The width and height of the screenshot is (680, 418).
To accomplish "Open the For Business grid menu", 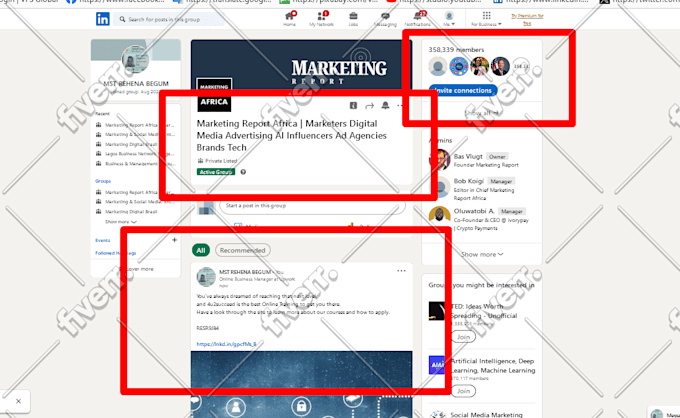I will tap(486, 18).
